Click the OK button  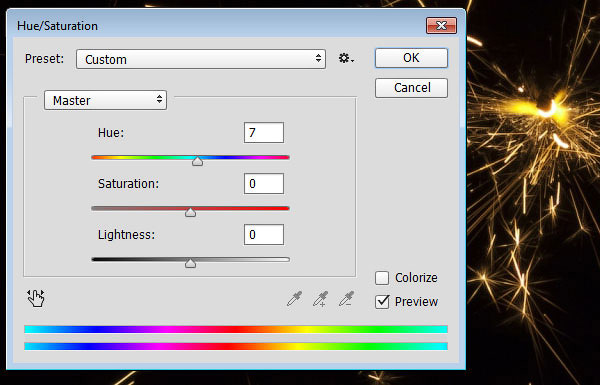click(411, 58)
